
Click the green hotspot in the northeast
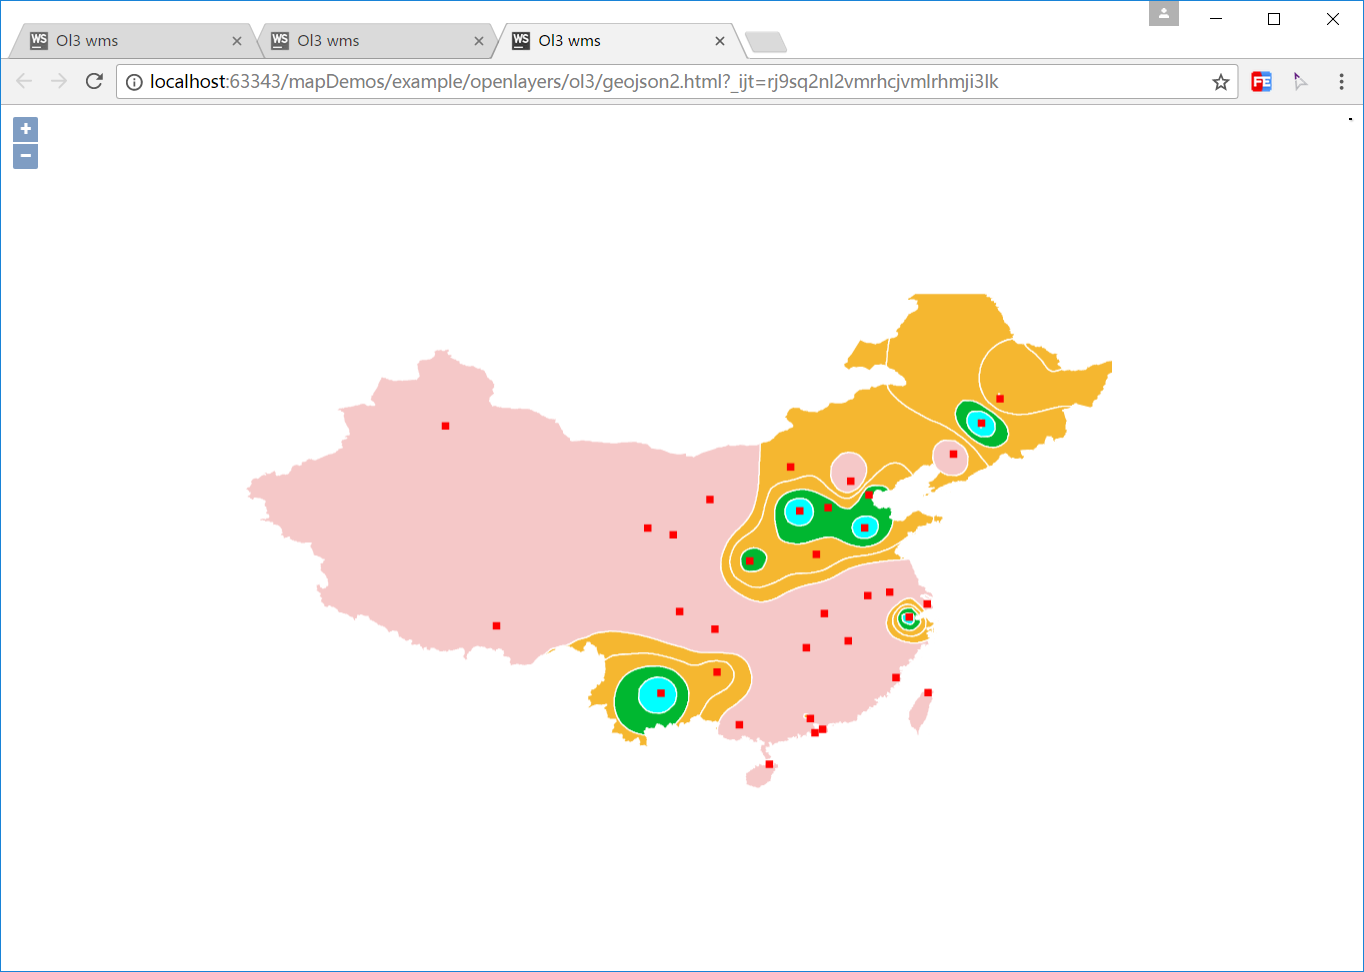(x=982, y=423)
